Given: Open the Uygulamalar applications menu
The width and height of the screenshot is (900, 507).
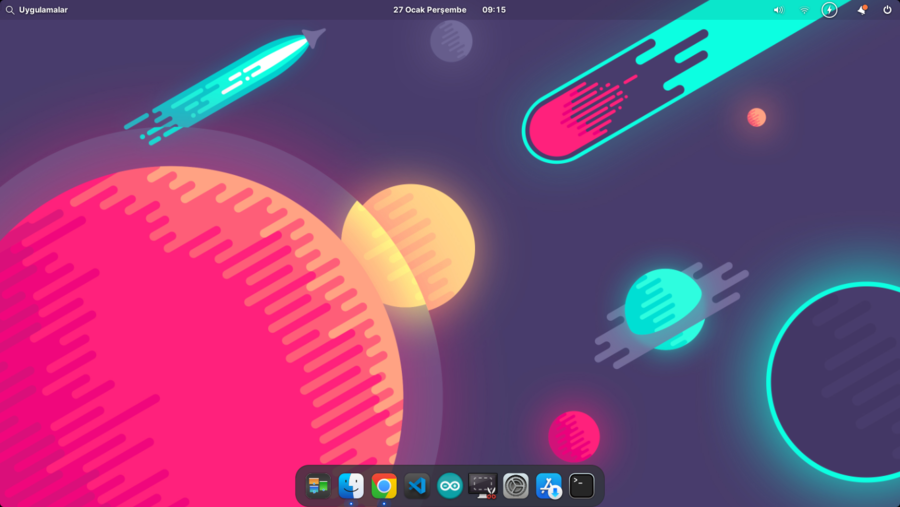Looking at the screenshot, I should tap(37, 10).
